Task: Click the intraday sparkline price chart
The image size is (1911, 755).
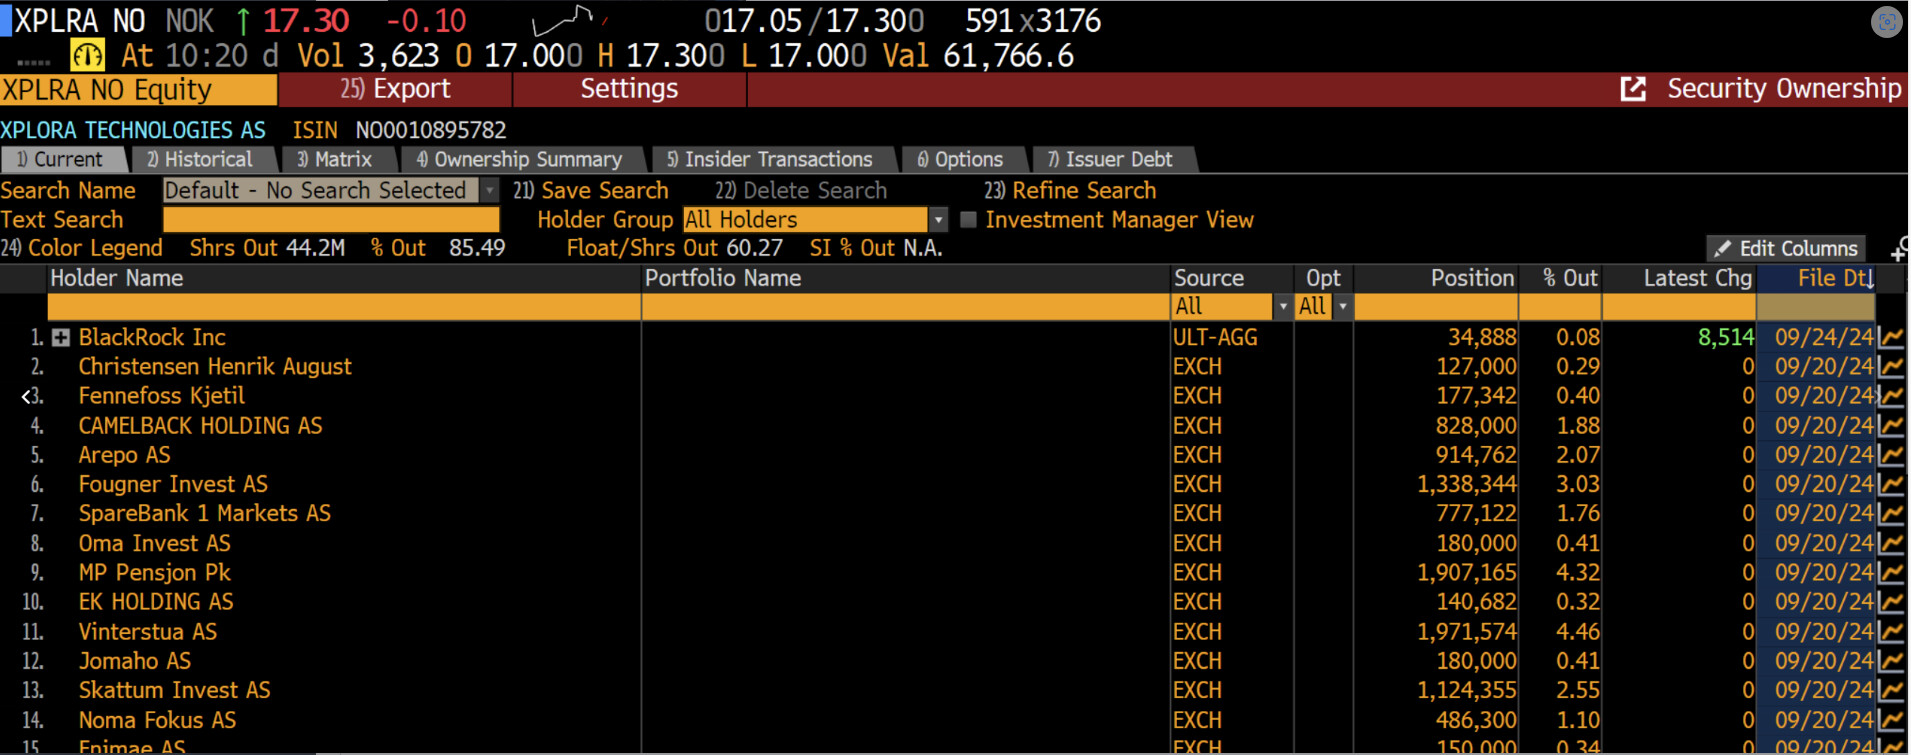Action: [x=571, y=19]
